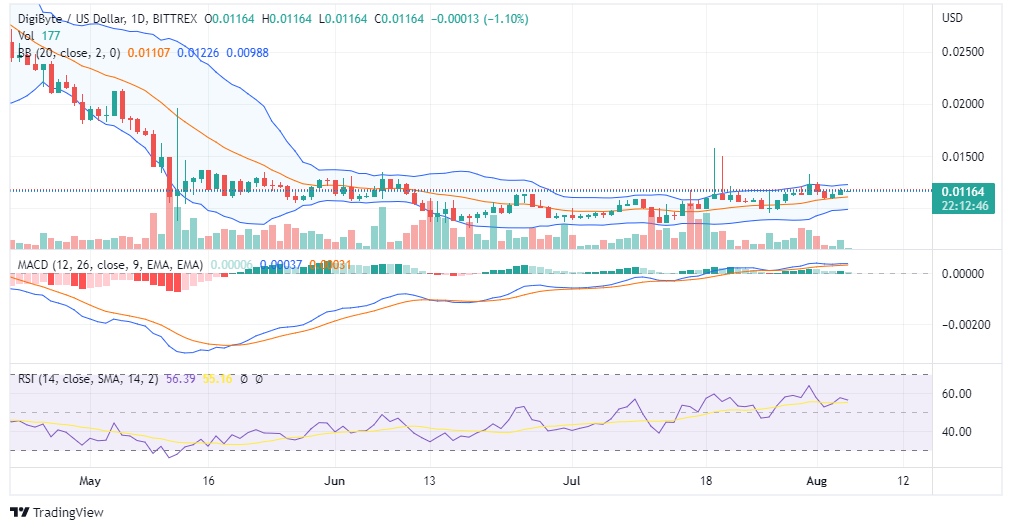Select the MACD (12, 26, close, 9) legend
The width and height of the screenshot is (1012, 530).
(x=110, y=264)
